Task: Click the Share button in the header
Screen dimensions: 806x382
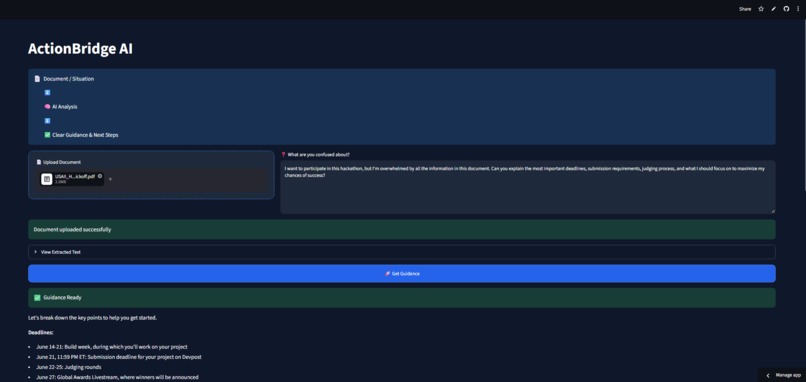Action: (x=745, y=9)
